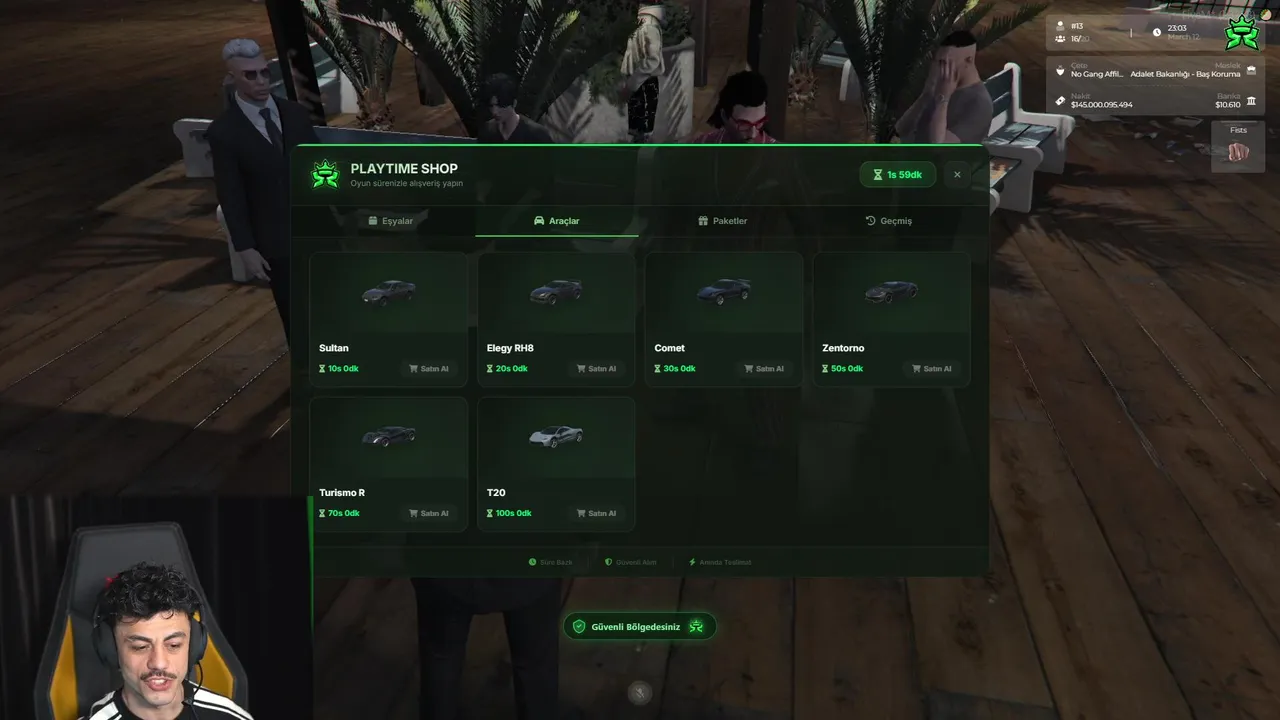
Task: Click the Playtime Shop crown logo
Action: (325, 175)
